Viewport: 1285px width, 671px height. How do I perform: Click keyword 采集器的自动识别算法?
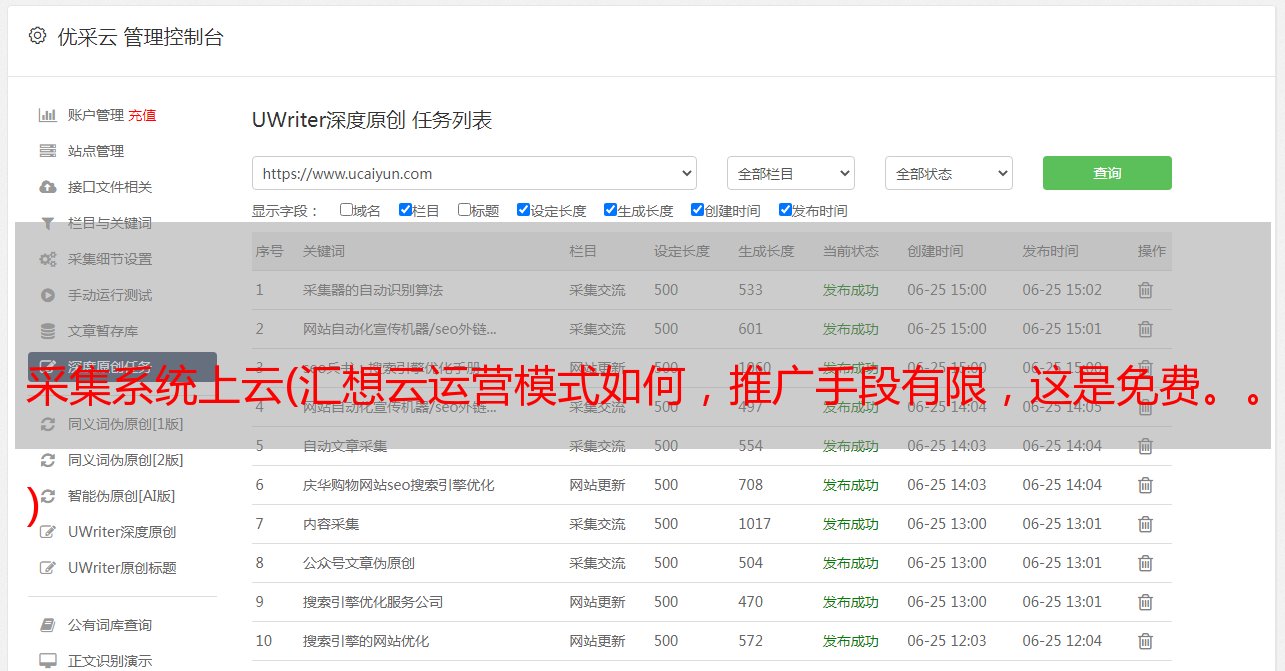(373, 290)
